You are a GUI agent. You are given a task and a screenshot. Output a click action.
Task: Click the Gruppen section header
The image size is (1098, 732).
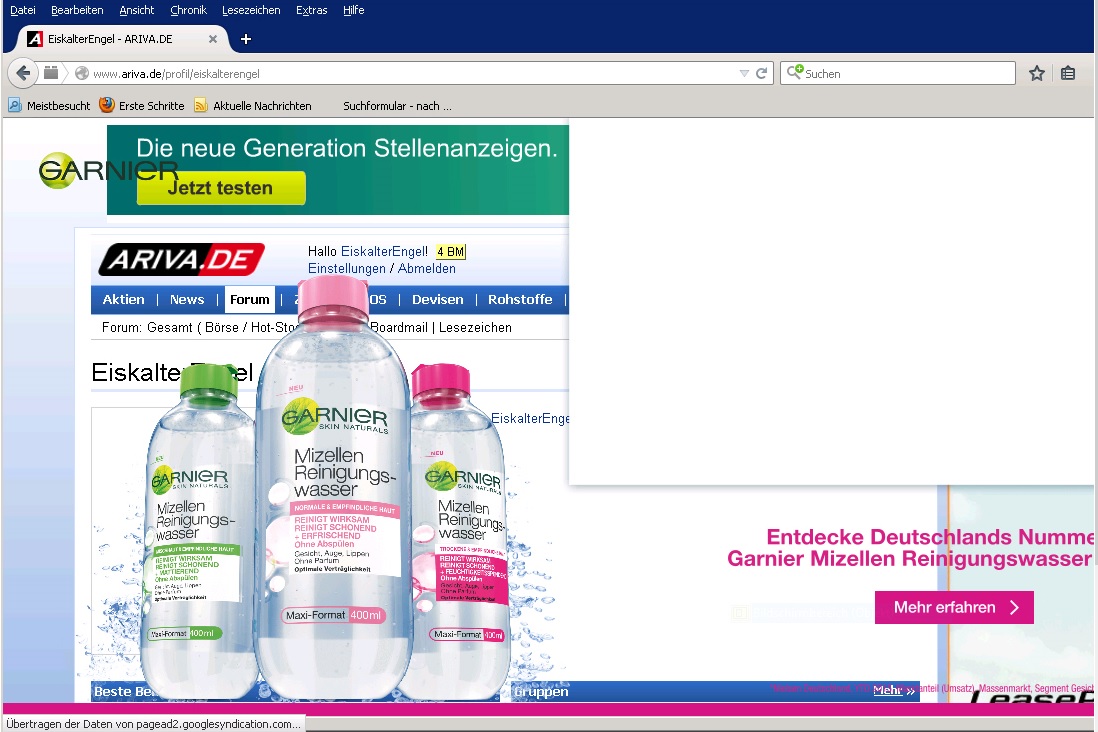pos(541,691)
